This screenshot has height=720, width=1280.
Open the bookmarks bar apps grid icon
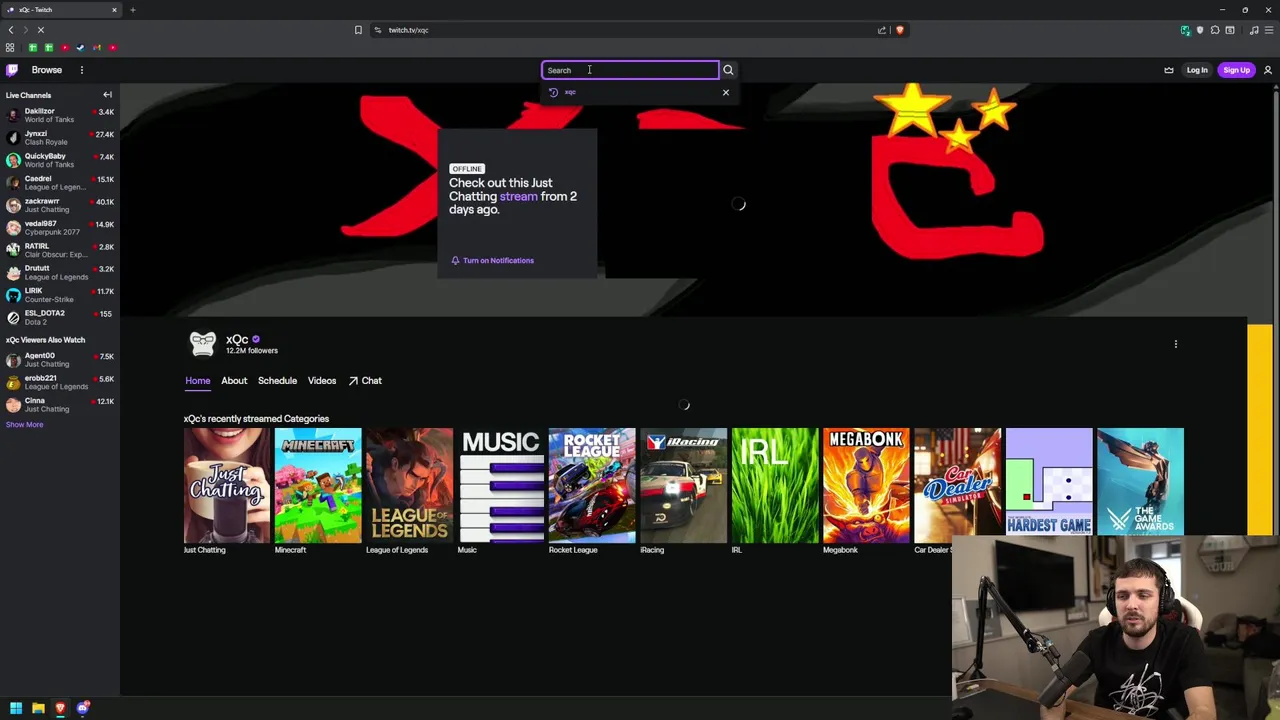pos(10,48)
